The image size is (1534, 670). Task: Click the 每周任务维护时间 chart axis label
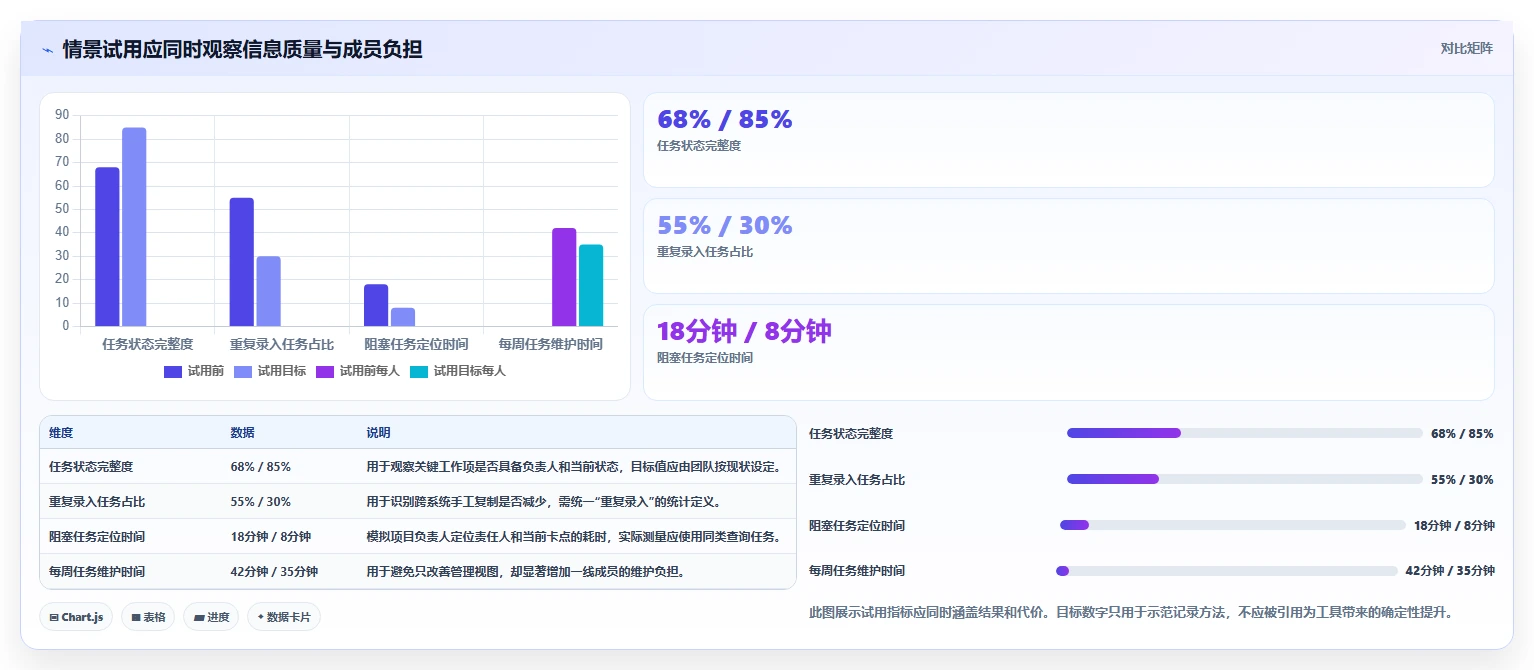click(550, 344)
